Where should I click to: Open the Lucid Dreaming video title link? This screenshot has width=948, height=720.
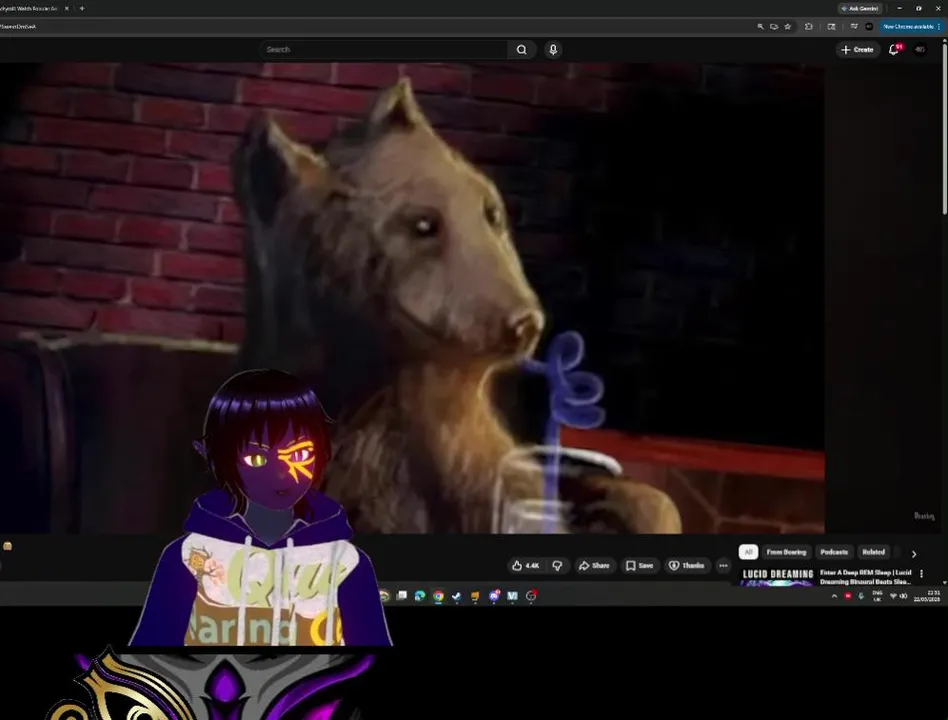tap(865, 577)
